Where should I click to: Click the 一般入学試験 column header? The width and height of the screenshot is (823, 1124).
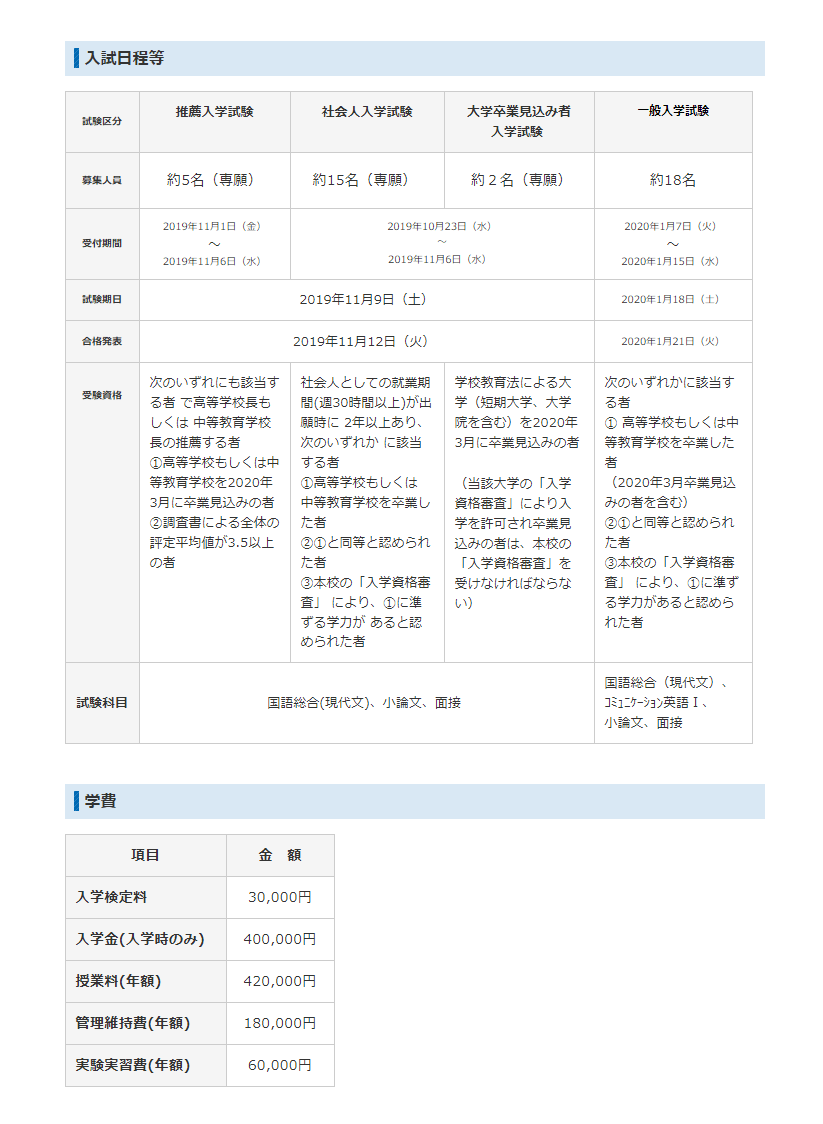pyautogui.click(x=673, y=111)
